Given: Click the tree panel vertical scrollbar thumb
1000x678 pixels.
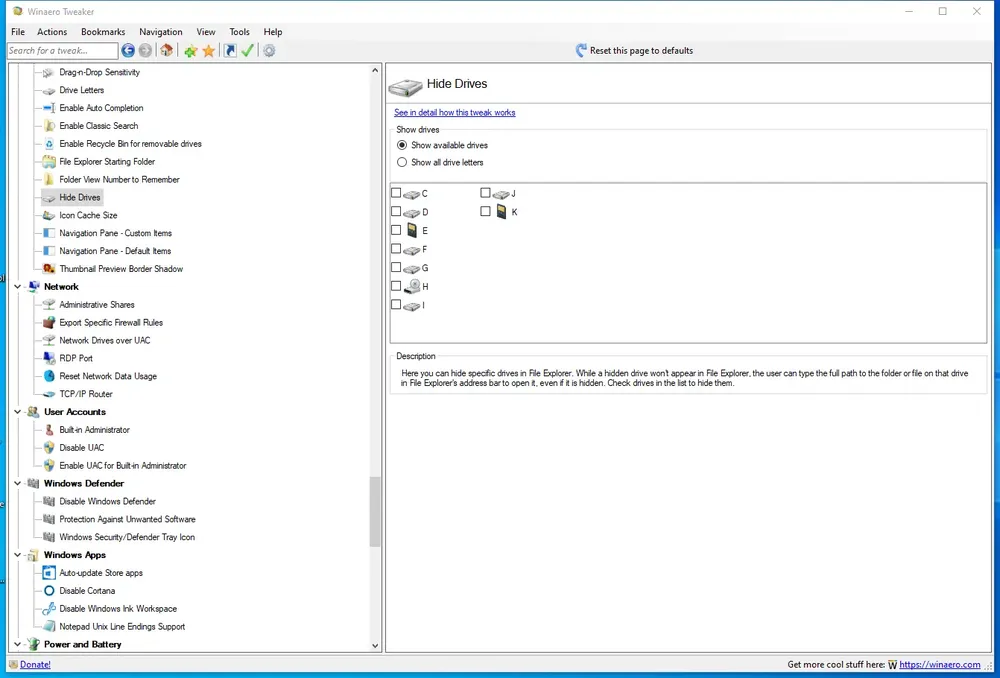Looking at the screenshot, I should point(375,512).
